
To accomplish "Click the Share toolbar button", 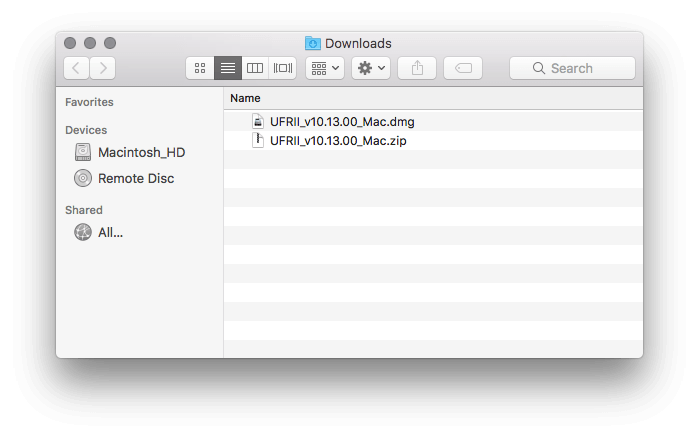I will pyautogui.click(x=417, y=68).
